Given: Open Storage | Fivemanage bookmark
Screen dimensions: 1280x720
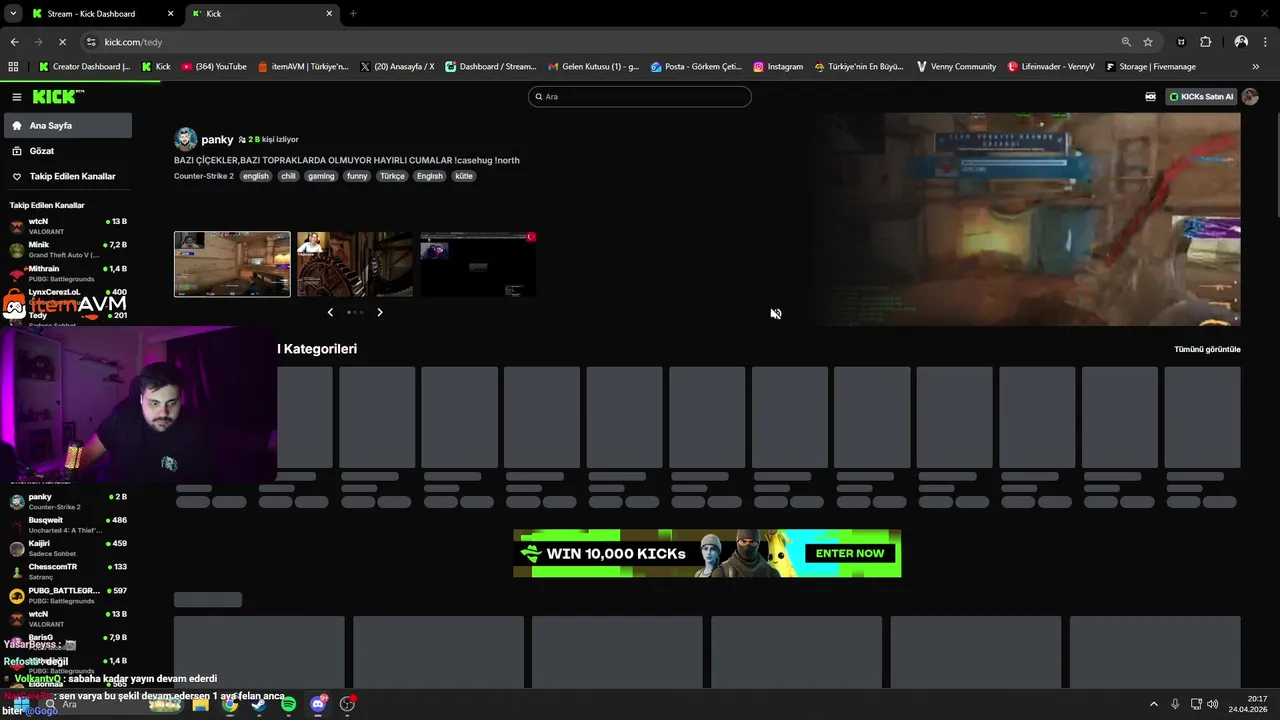Looking at the screenshot, I should (1150, 67).
